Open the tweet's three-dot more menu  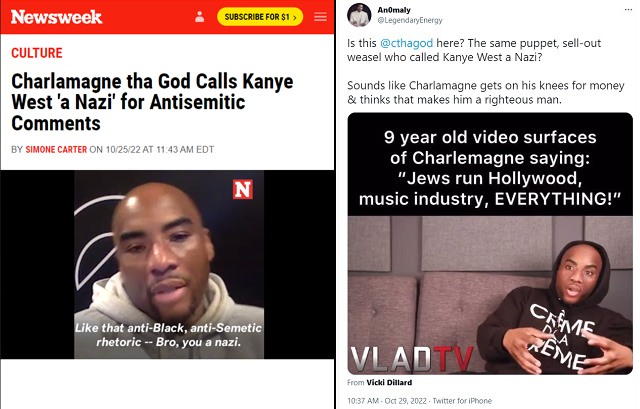click(628, 9)
